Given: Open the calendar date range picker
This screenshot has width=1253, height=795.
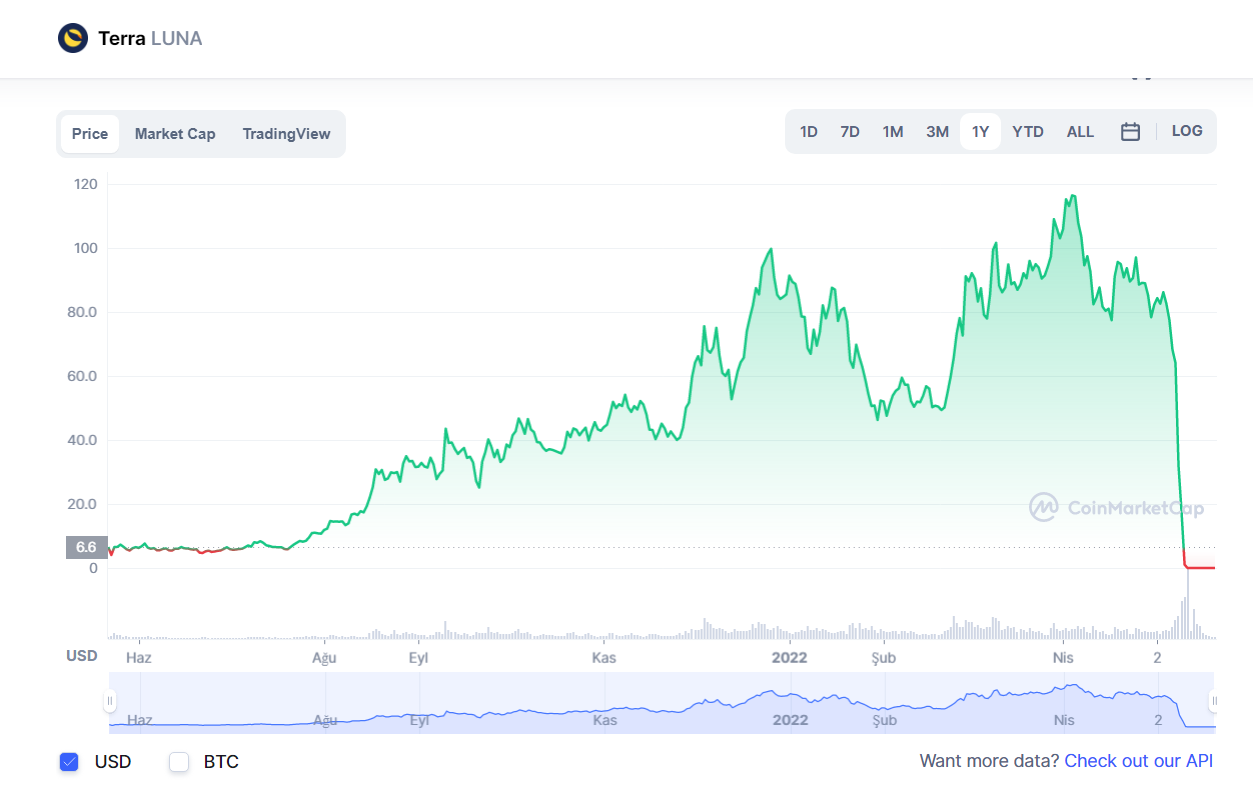Looking at the screenshot, I should [x=1130, y=132].
